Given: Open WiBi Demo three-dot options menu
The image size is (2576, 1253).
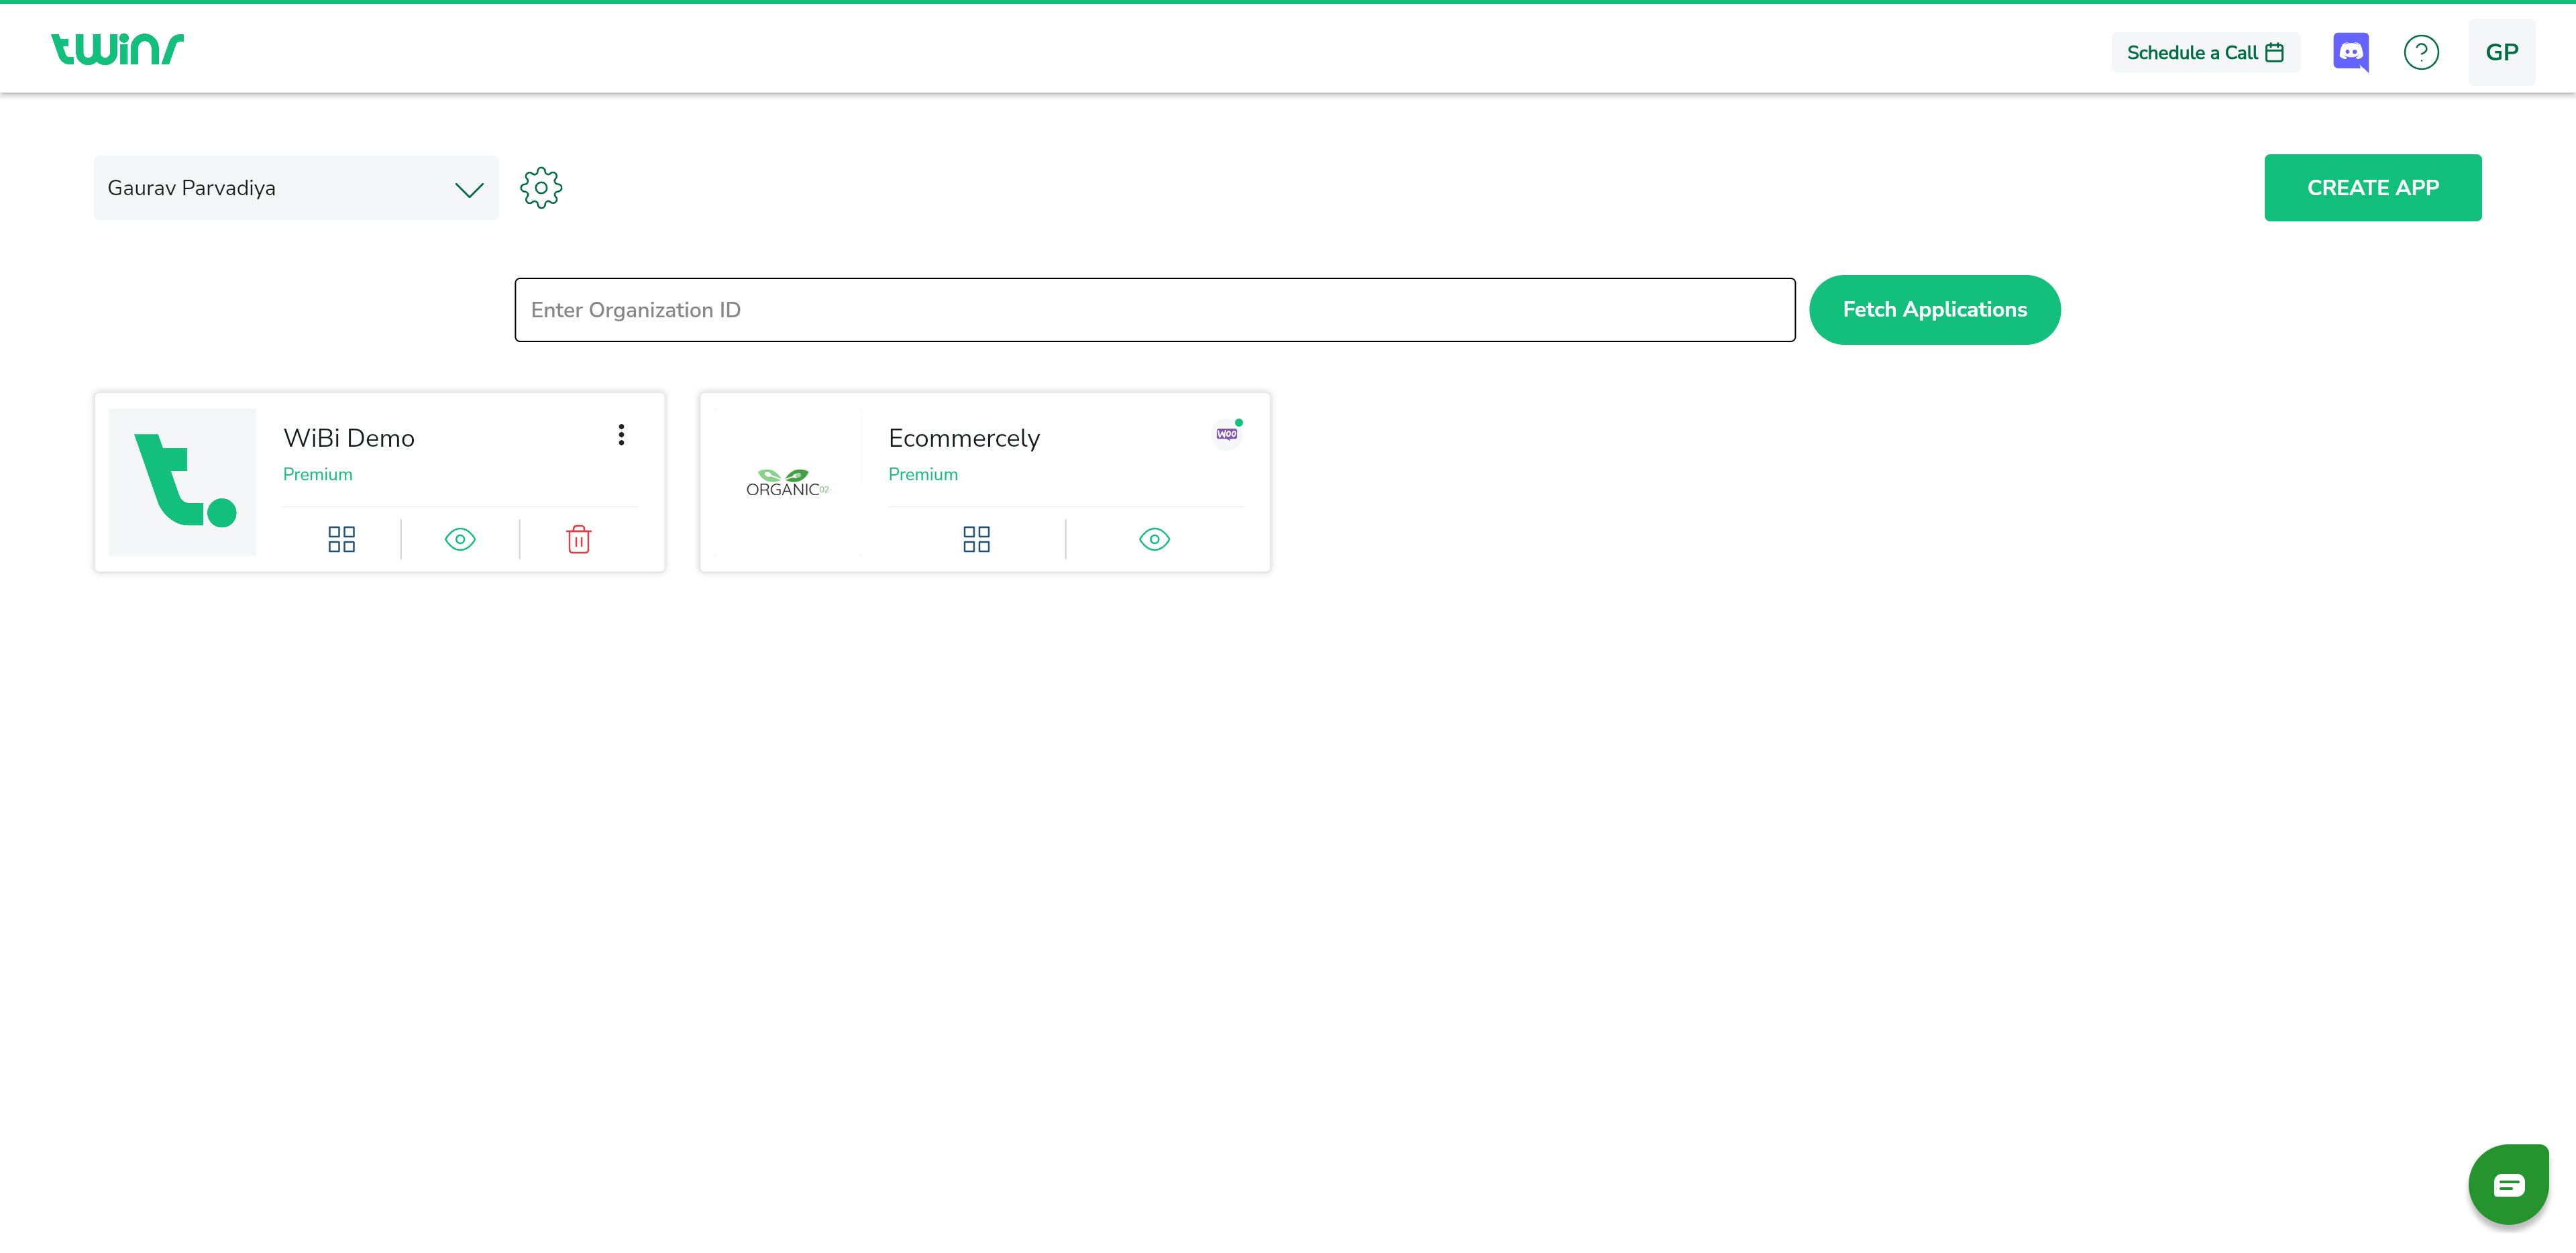Looking at the screenshot, I should tap(621, 435).
